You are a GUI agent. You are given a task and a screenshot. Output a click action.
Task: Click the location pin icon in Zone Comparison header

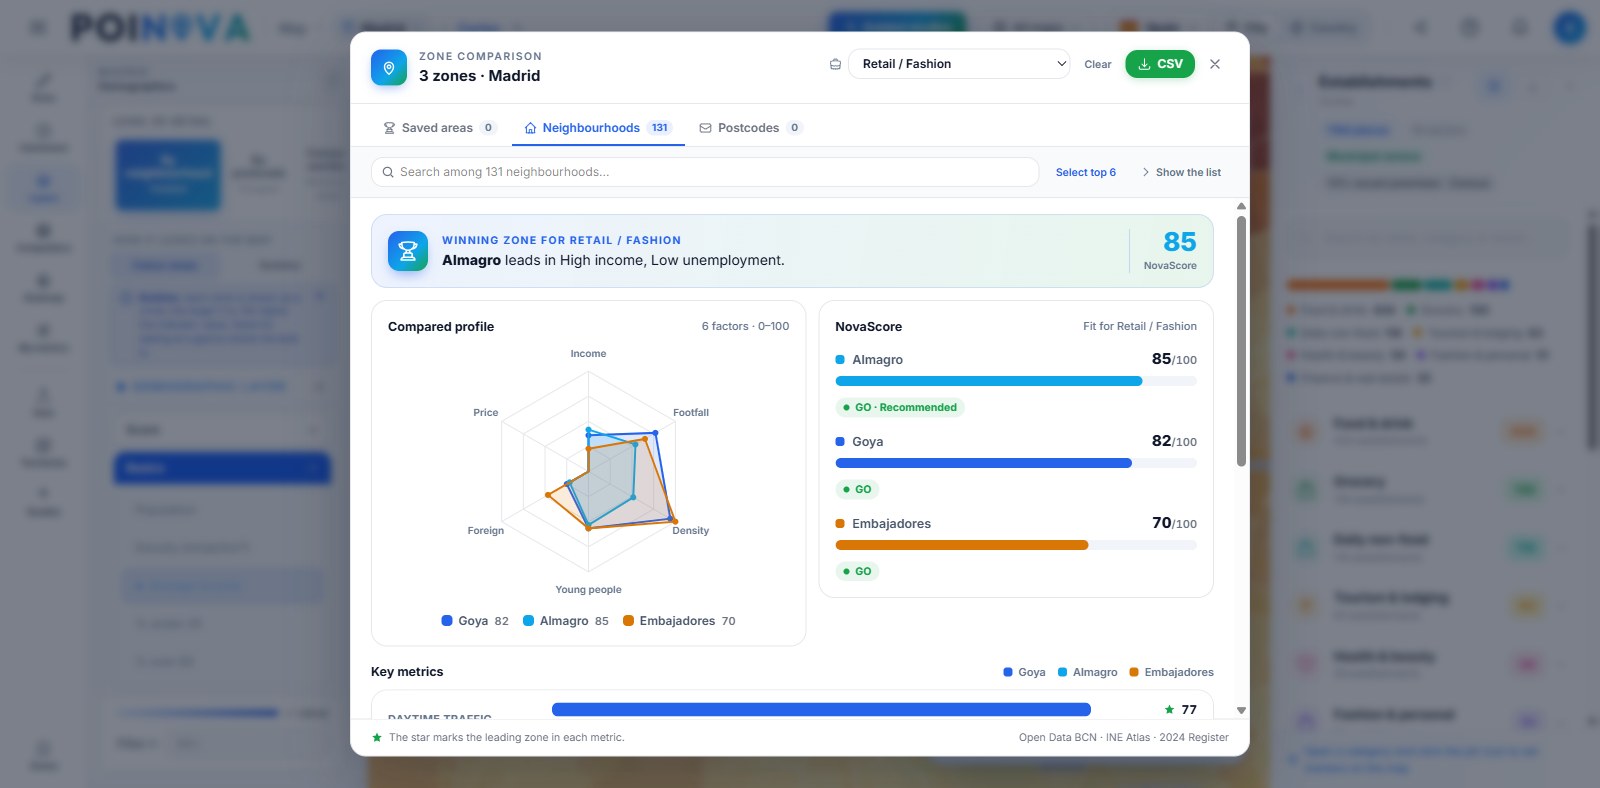[x=389, y=68]
